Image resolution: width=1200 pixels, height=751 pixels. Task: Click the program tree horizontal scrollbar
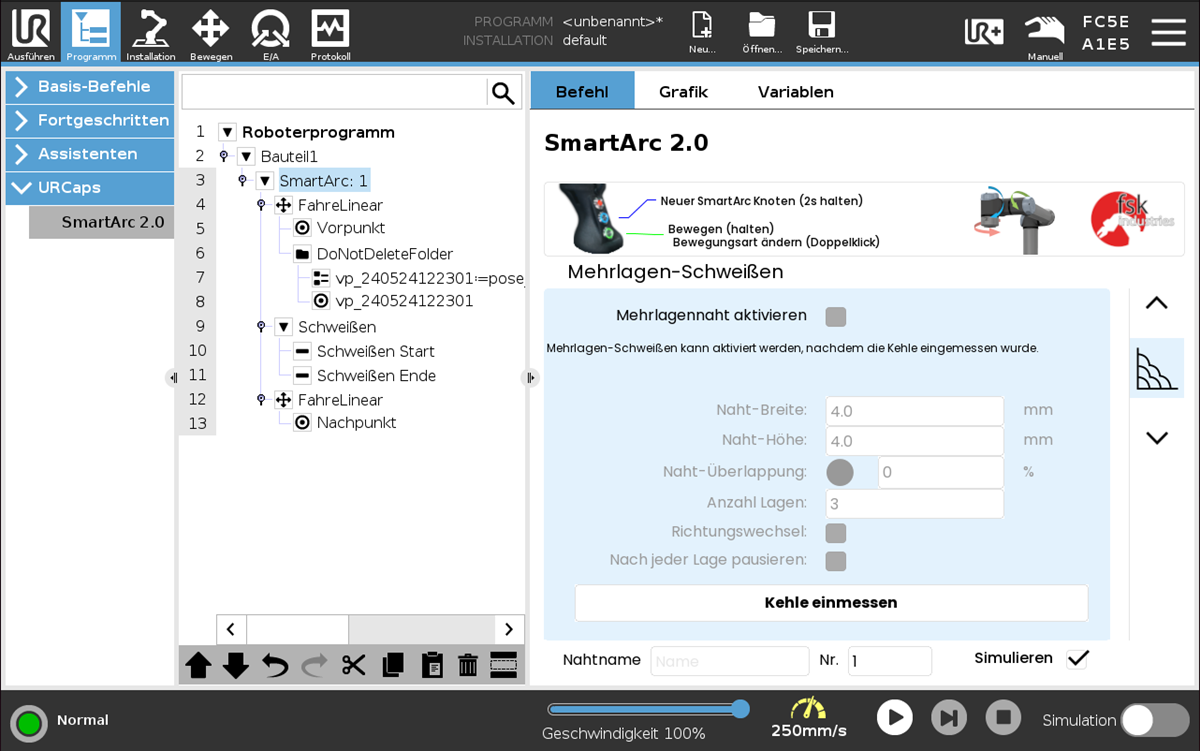370,629
